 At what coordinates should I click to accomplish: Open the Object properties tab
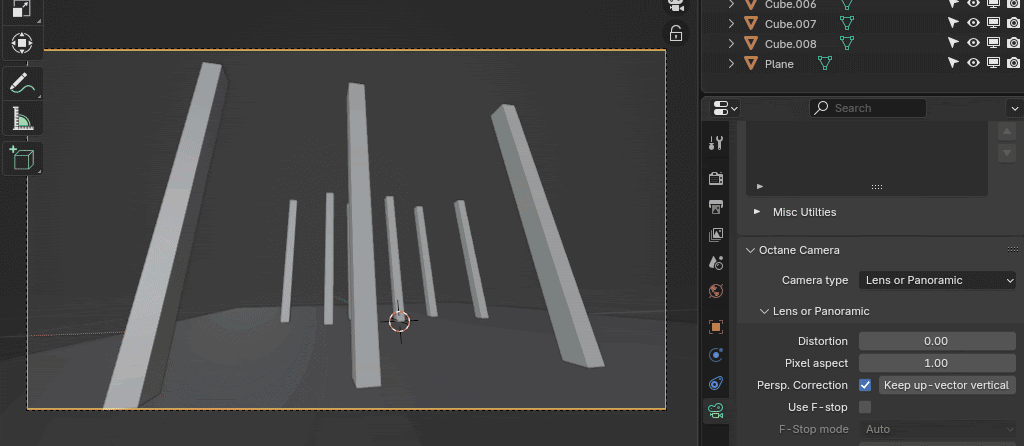716,327
